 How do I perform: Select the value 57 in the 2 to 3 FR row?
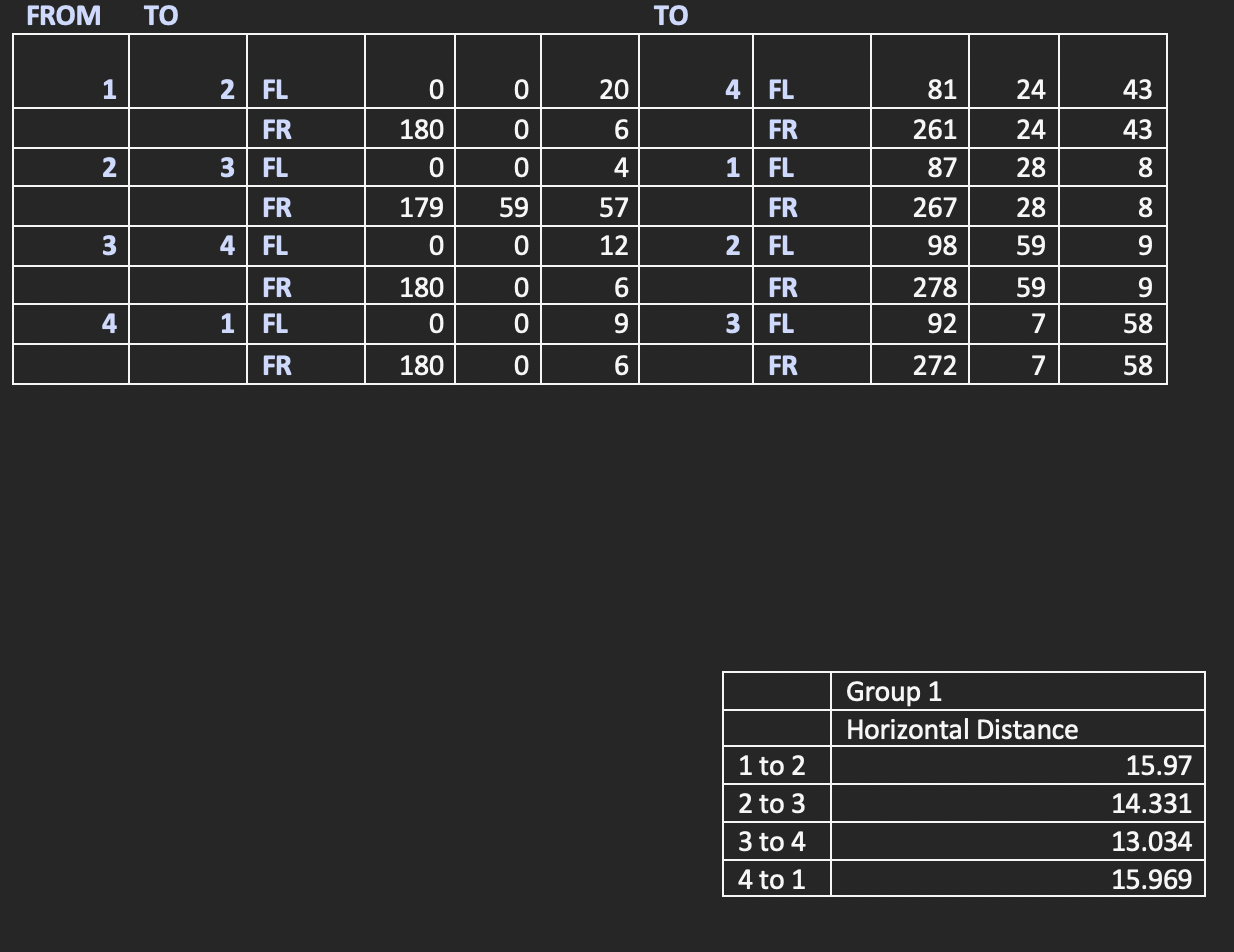pyautogui.click(x=614, y=207)
